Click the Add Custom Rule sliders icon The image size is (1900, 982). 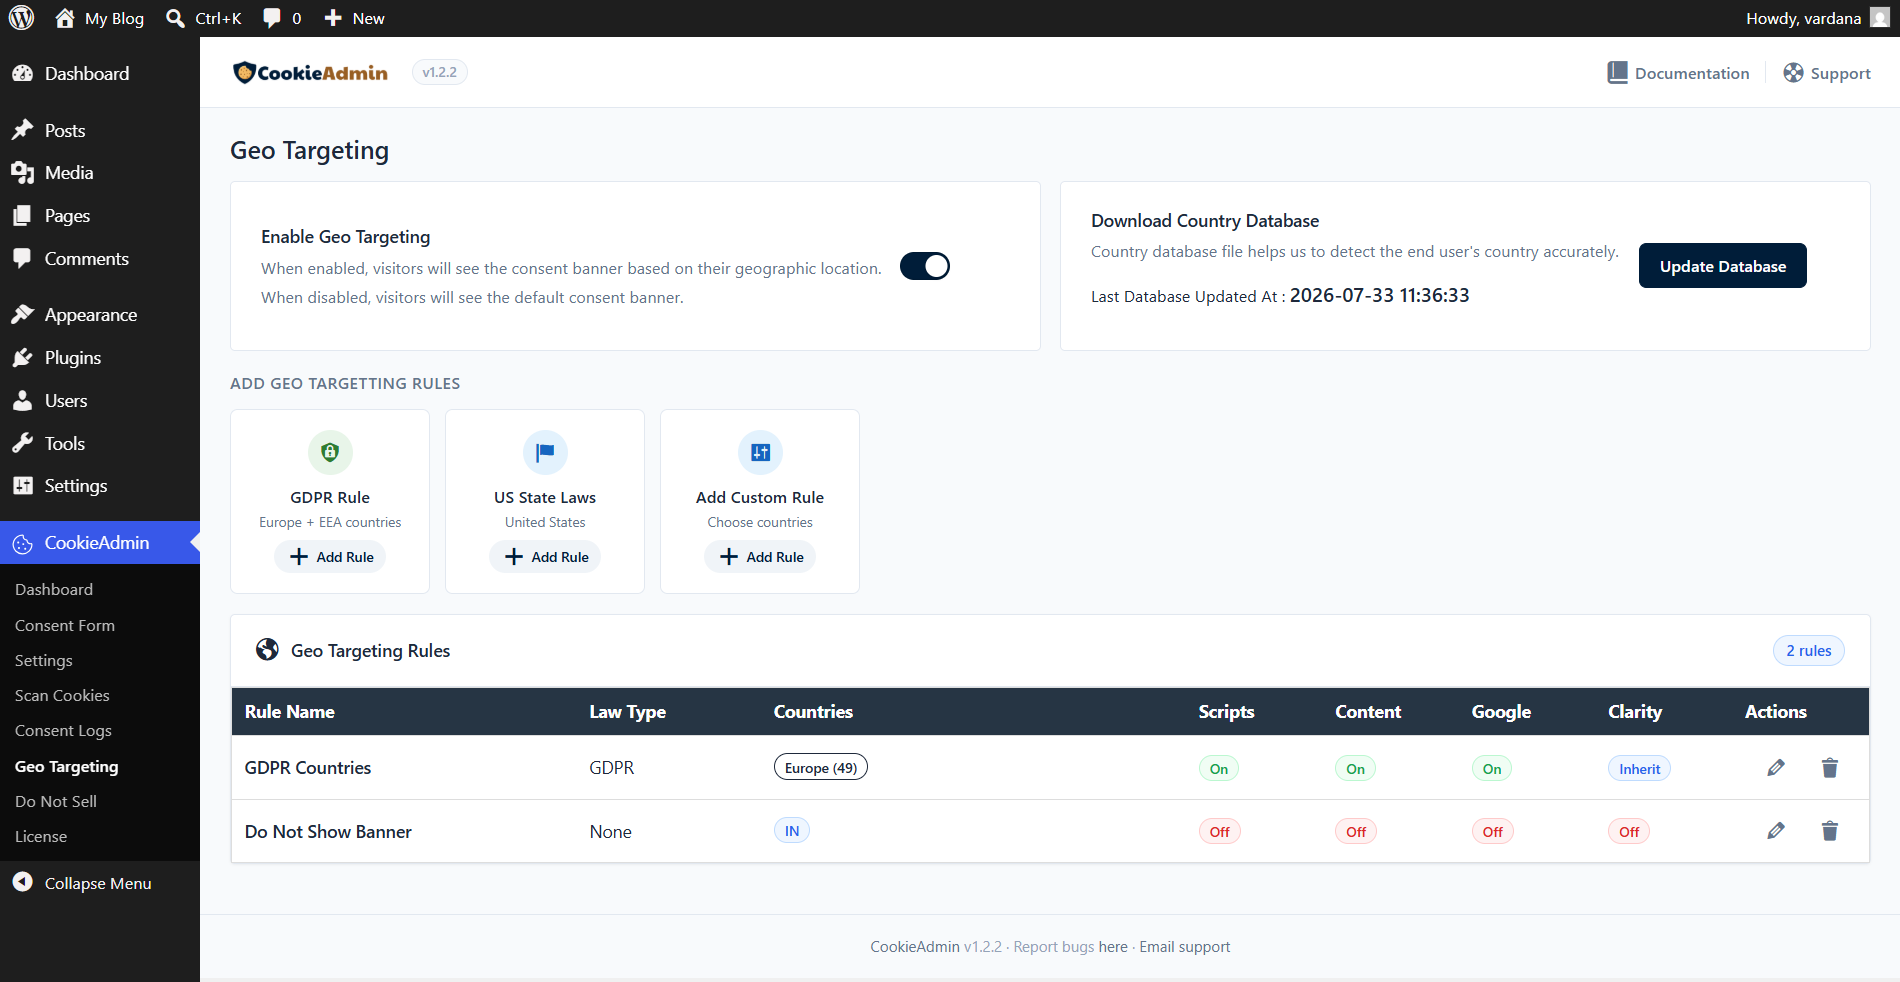(760, 452)
